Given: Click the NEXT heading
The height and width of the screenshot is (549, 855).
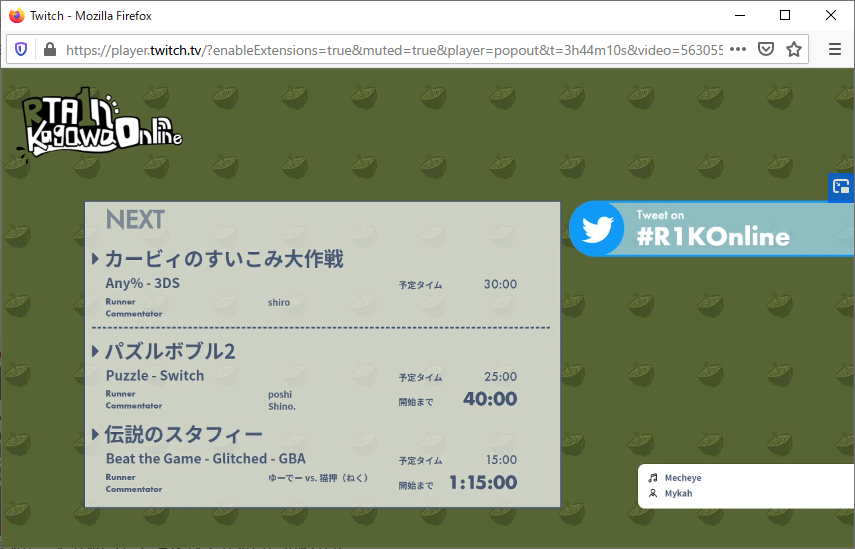Looking at the screenshot, I should 135,220.
